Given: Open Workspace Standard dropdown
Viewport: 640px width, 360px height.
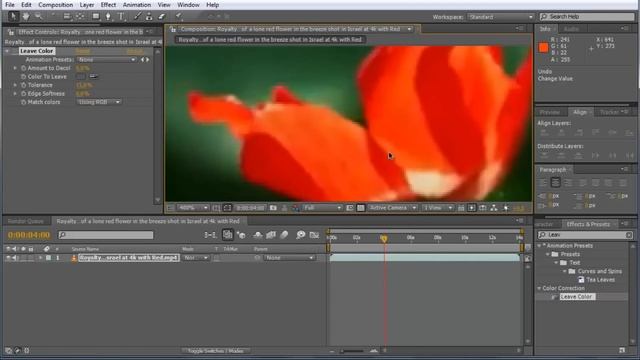Looking at the screenshot, I should (501, 17).
